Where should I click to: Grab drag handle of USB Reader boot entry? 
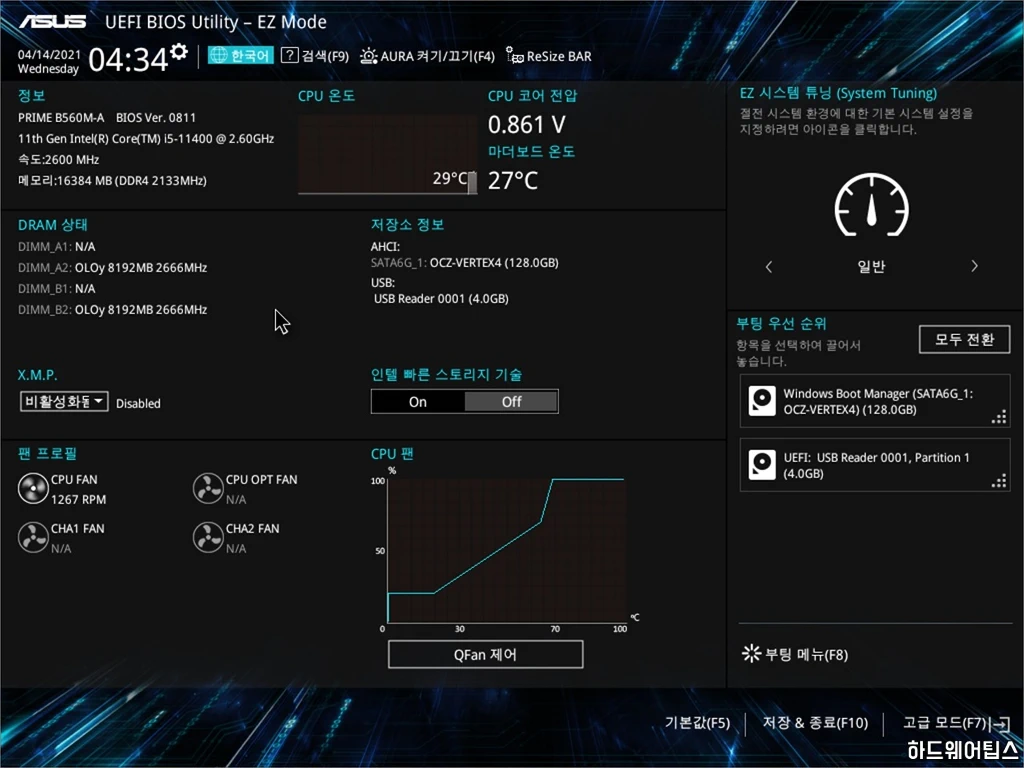click(999, 481)
